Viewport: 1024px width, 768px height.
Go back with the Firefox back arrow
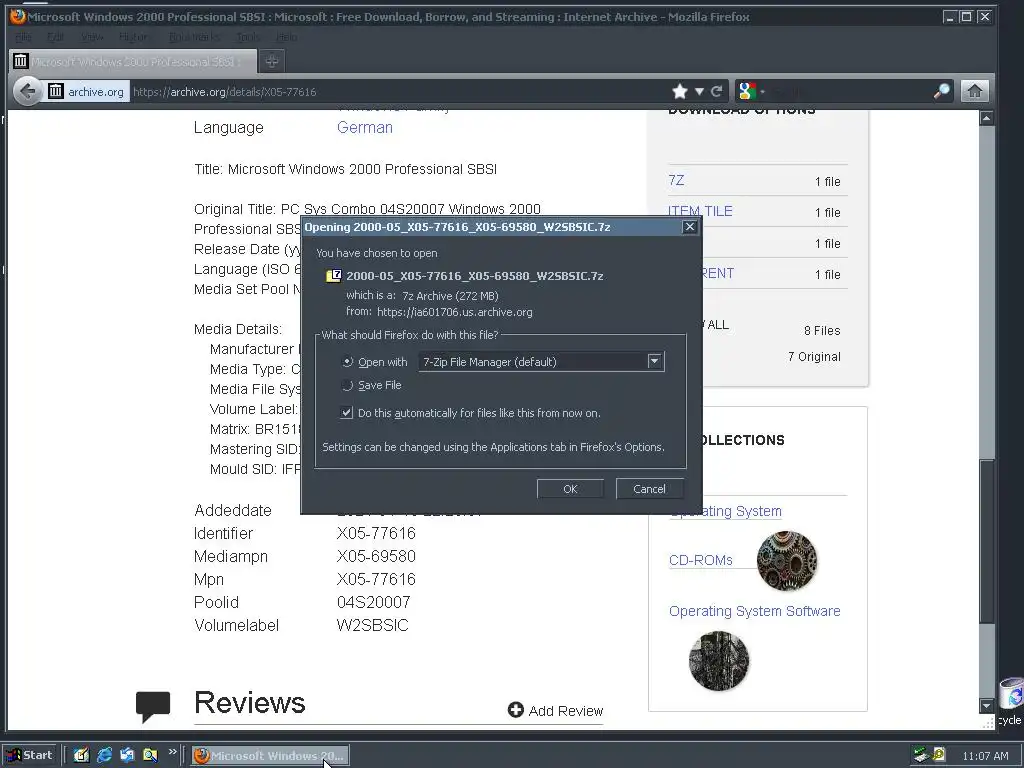27,91
